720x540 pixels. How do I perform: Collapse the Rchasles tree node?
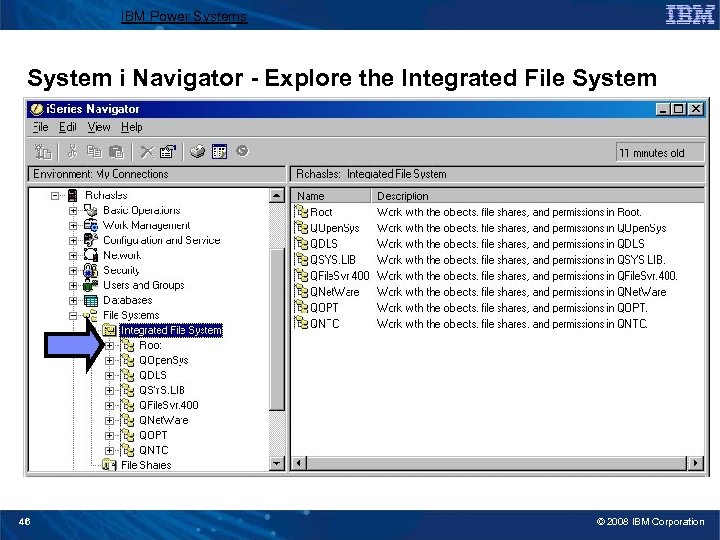(x=55, y=196)
